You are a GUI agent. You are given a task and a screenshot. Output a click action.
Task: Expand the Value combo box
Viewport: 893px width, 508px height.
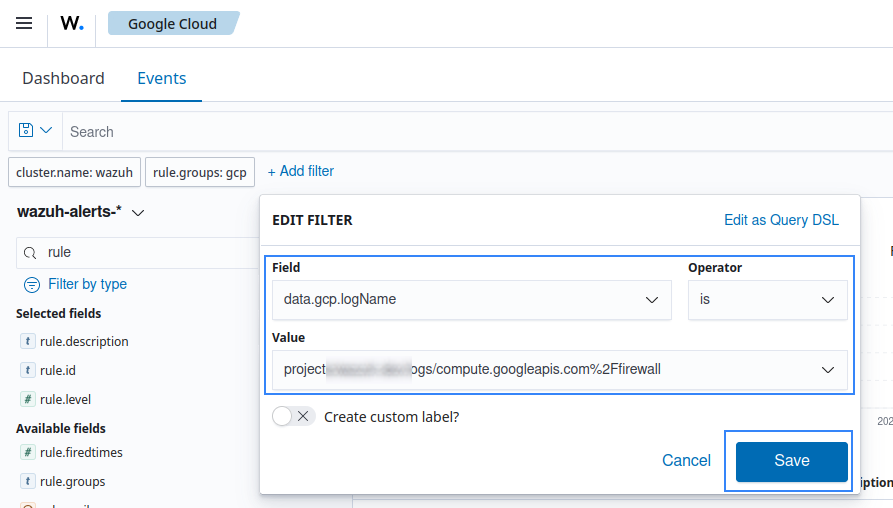point(827,369)
